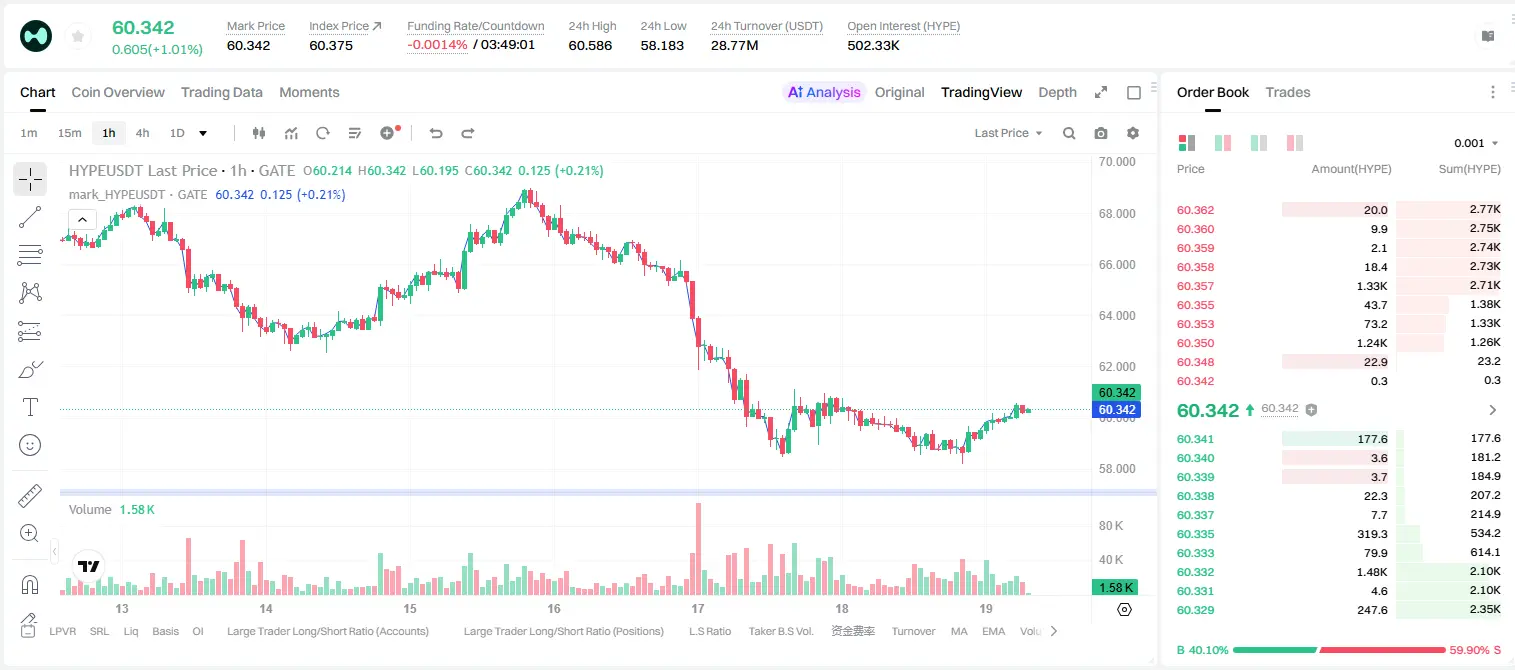Take a chart snapshot with camera icon

(1101, 133)
